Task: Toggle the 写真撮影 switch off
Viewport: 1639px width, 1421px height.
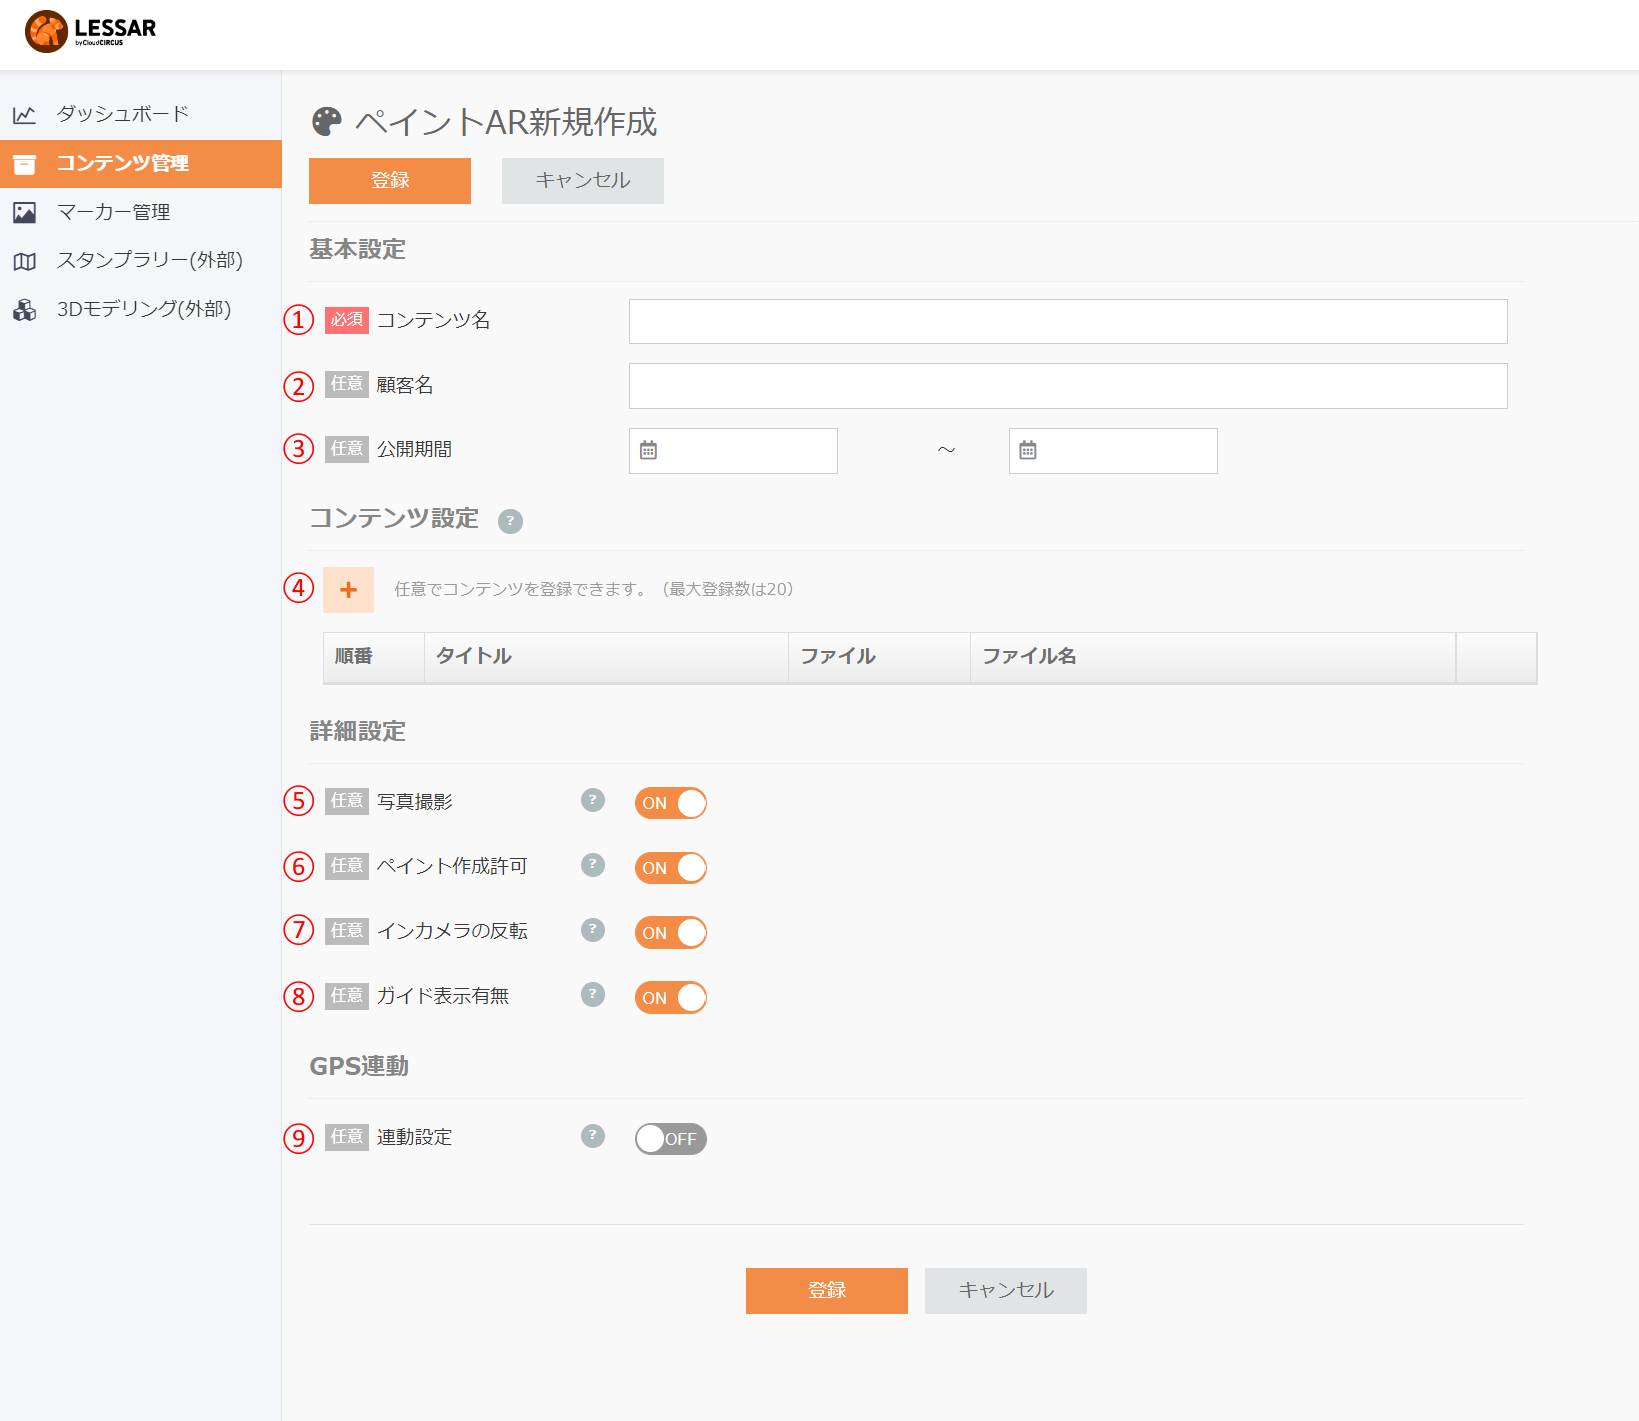Action: coord(671,803)
